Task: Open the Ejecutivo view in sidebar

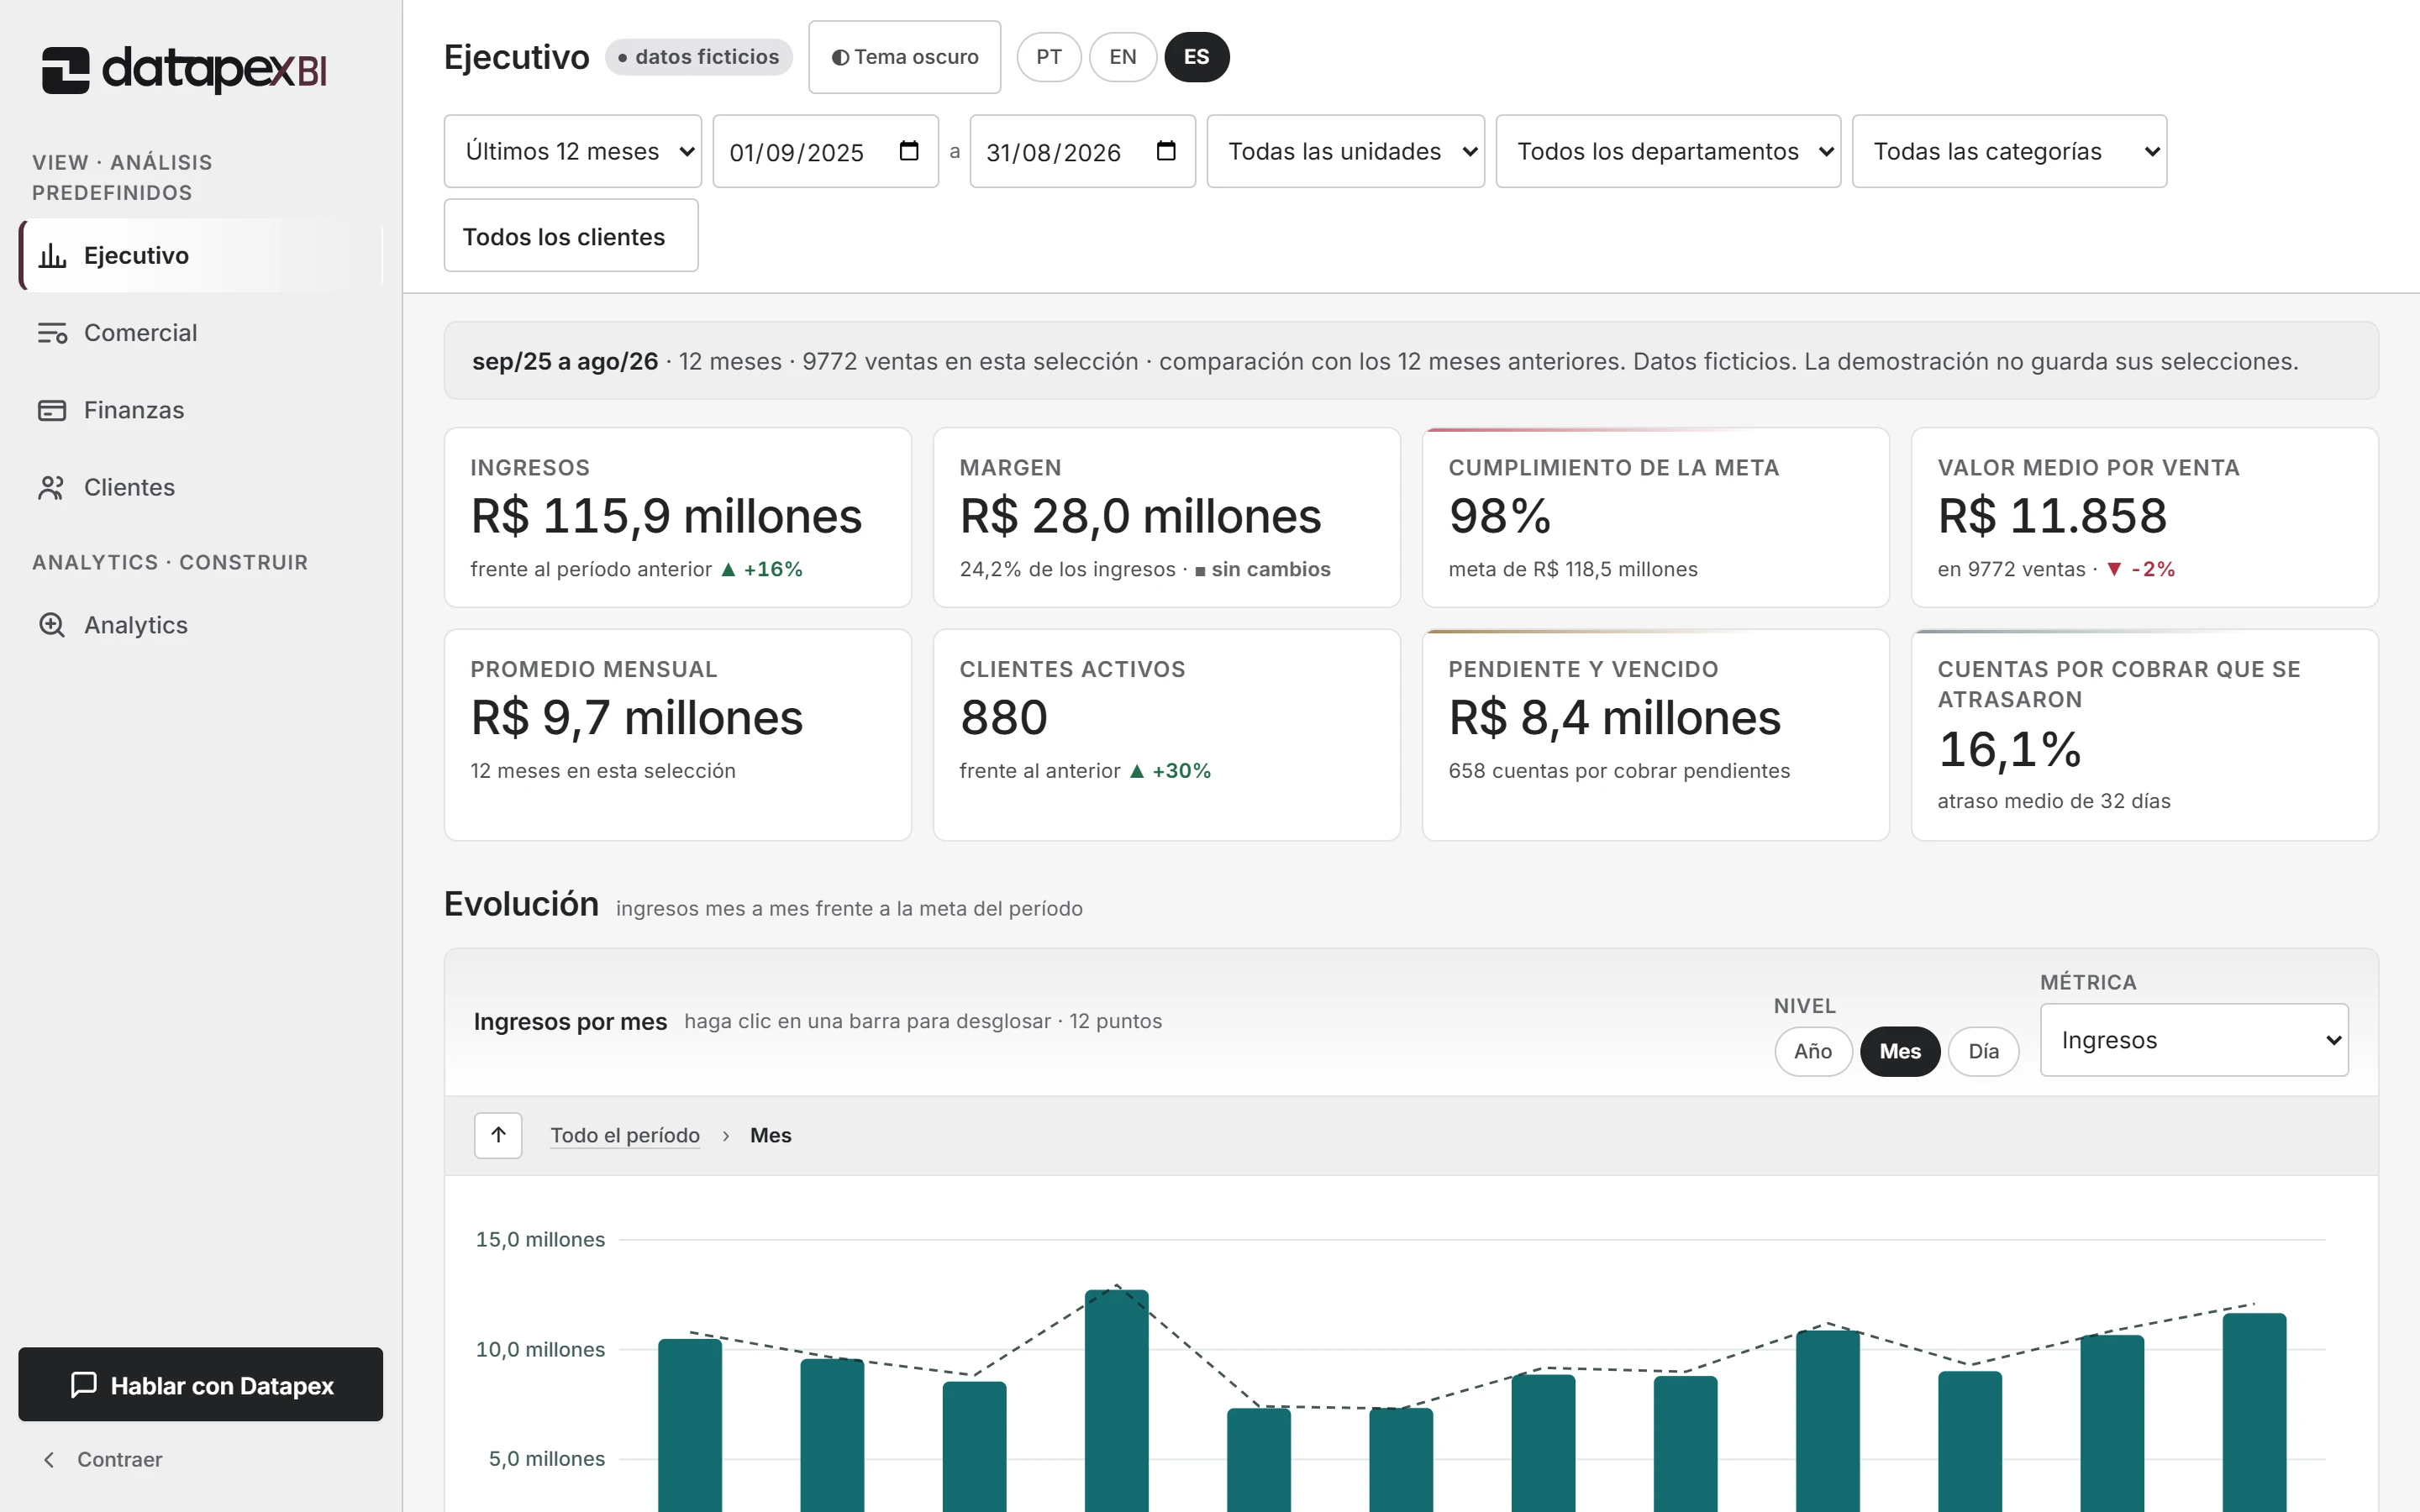Action: coord(201,256)
